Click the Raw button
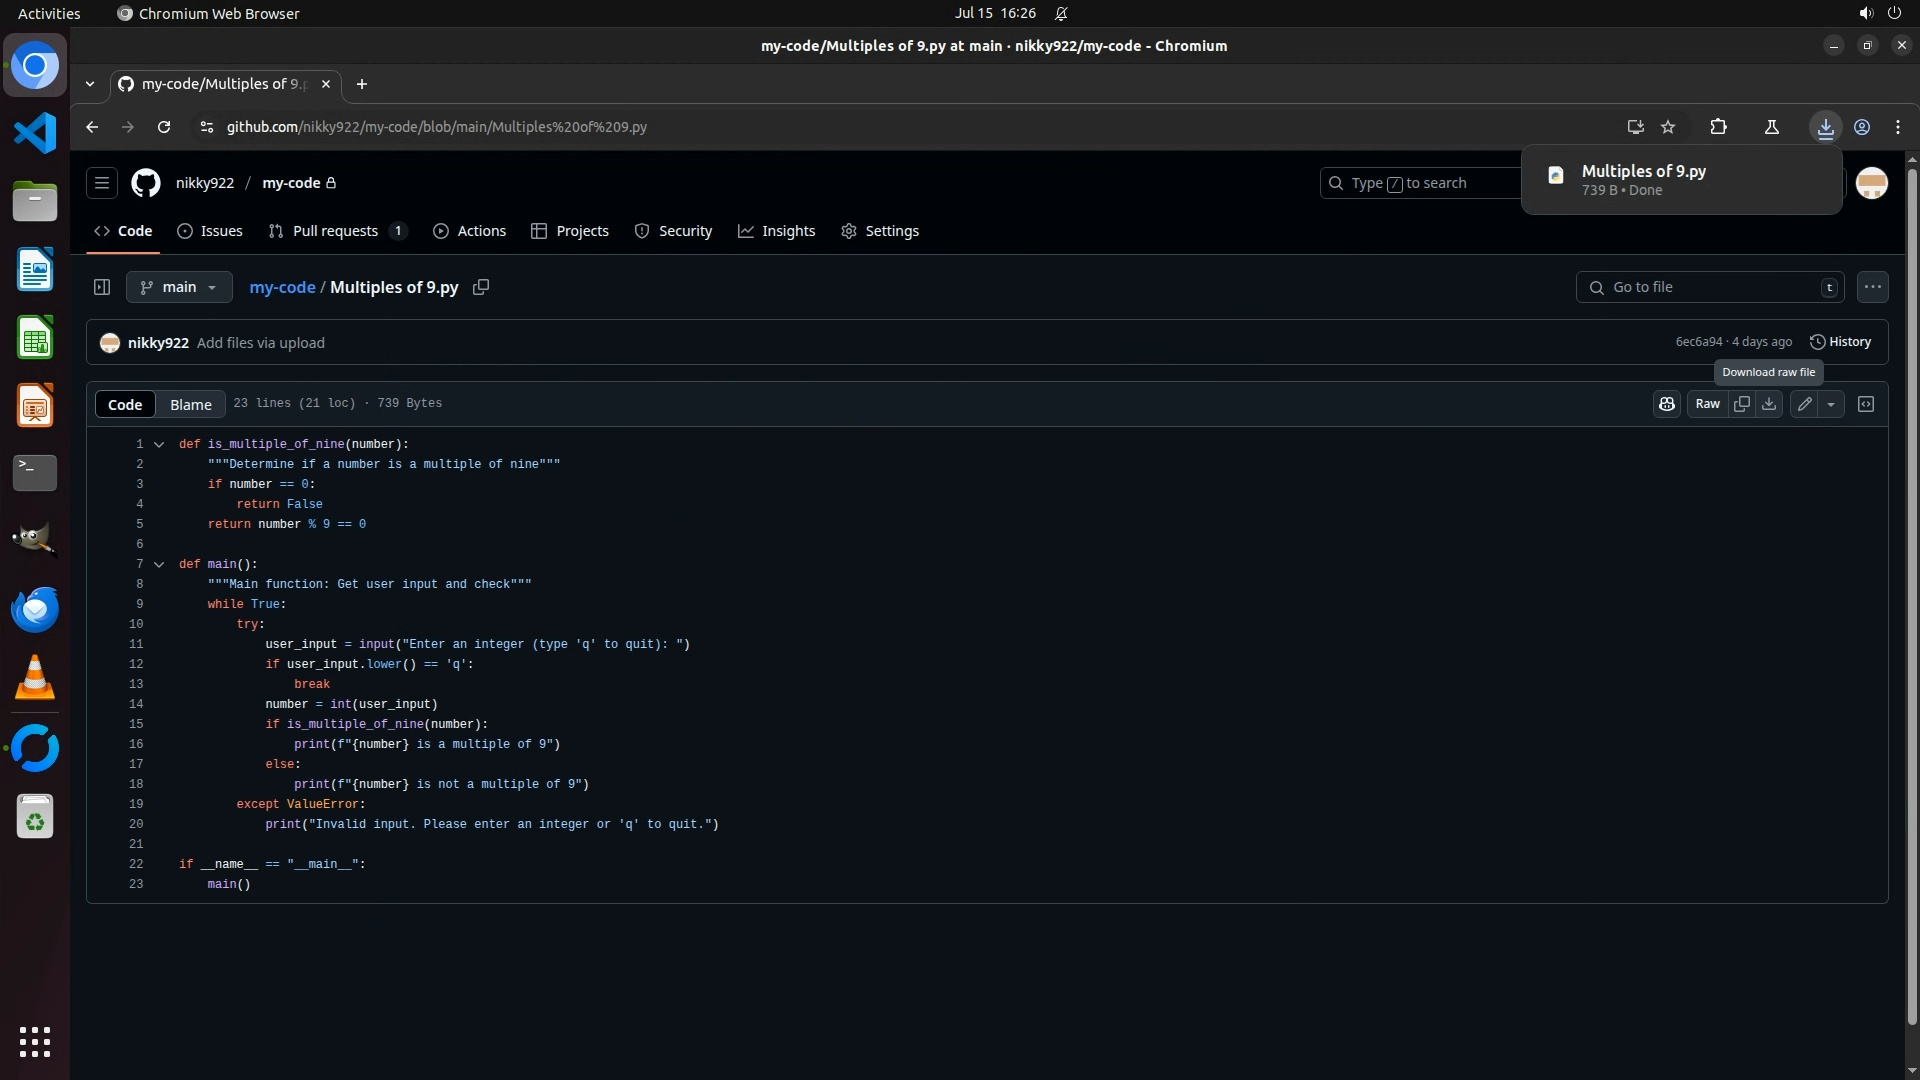 1707,404
